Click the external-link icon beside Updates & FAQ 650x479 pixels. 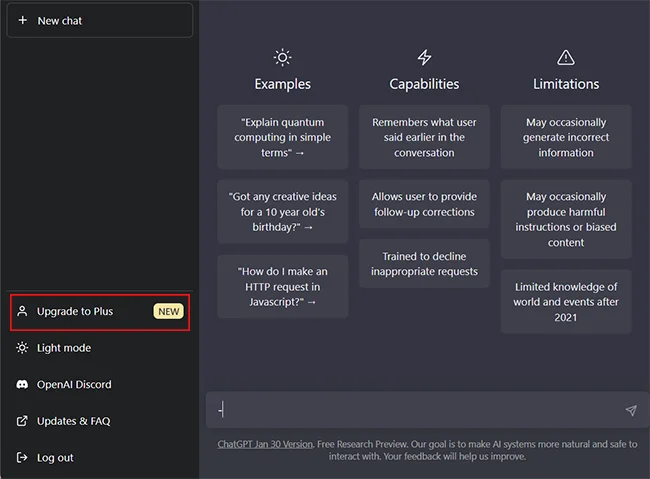tap(22, 421)
